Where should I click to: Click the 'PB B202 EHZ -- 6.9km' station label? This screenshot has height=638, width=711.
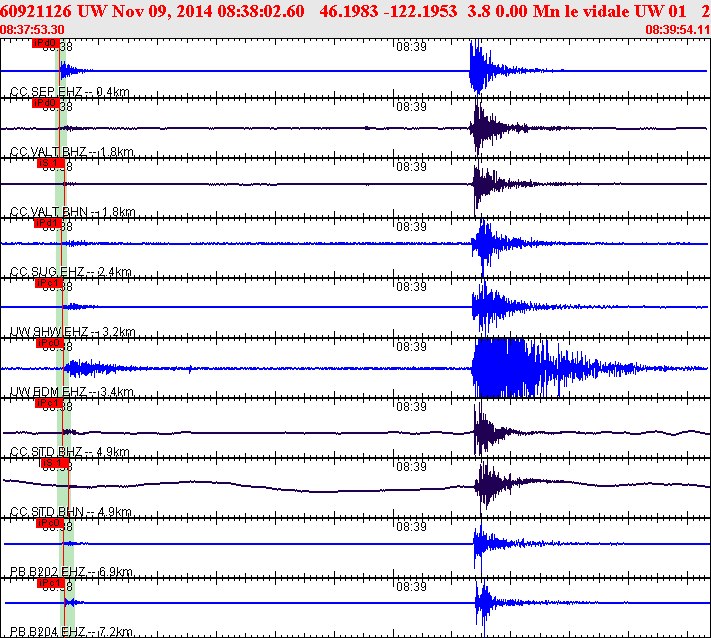(71, 572)
